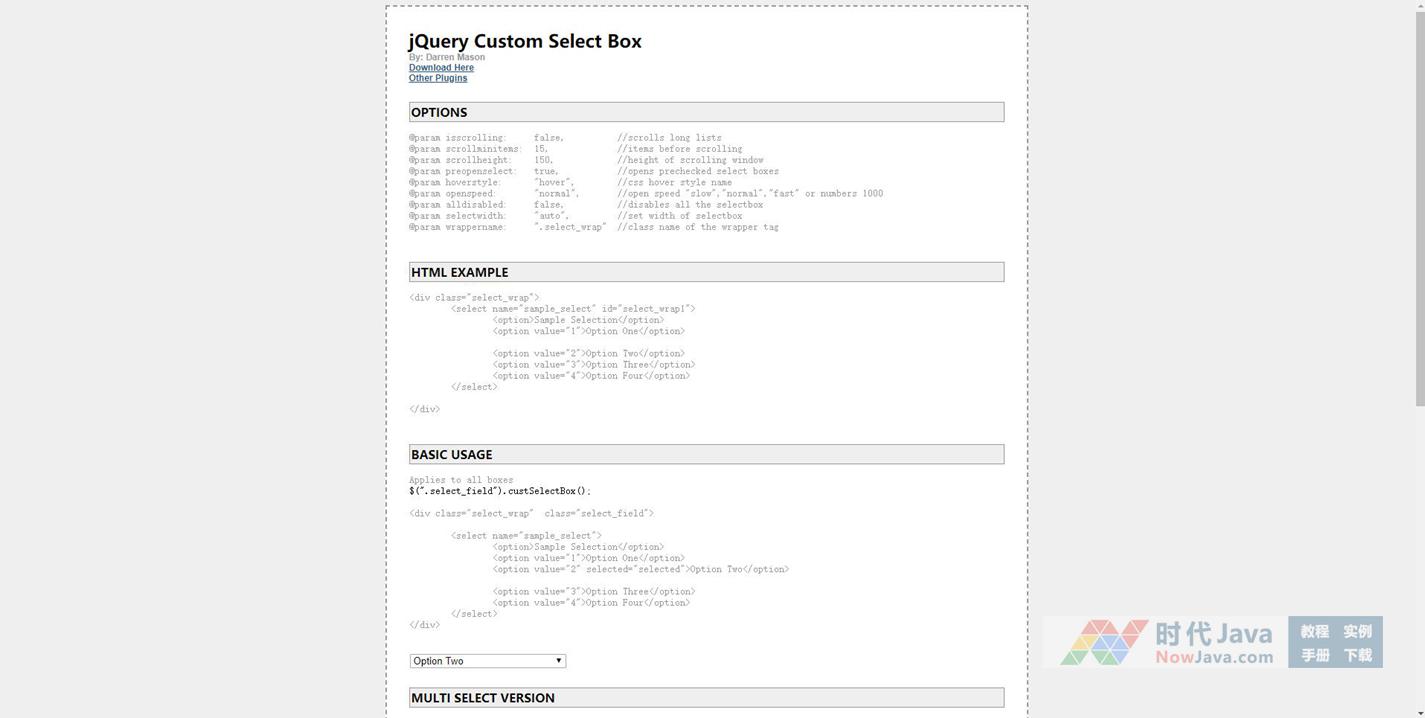Open the 下载 watermark link
The height and width of the screenshot is (718, 1425).
(x=1357, y=655)
